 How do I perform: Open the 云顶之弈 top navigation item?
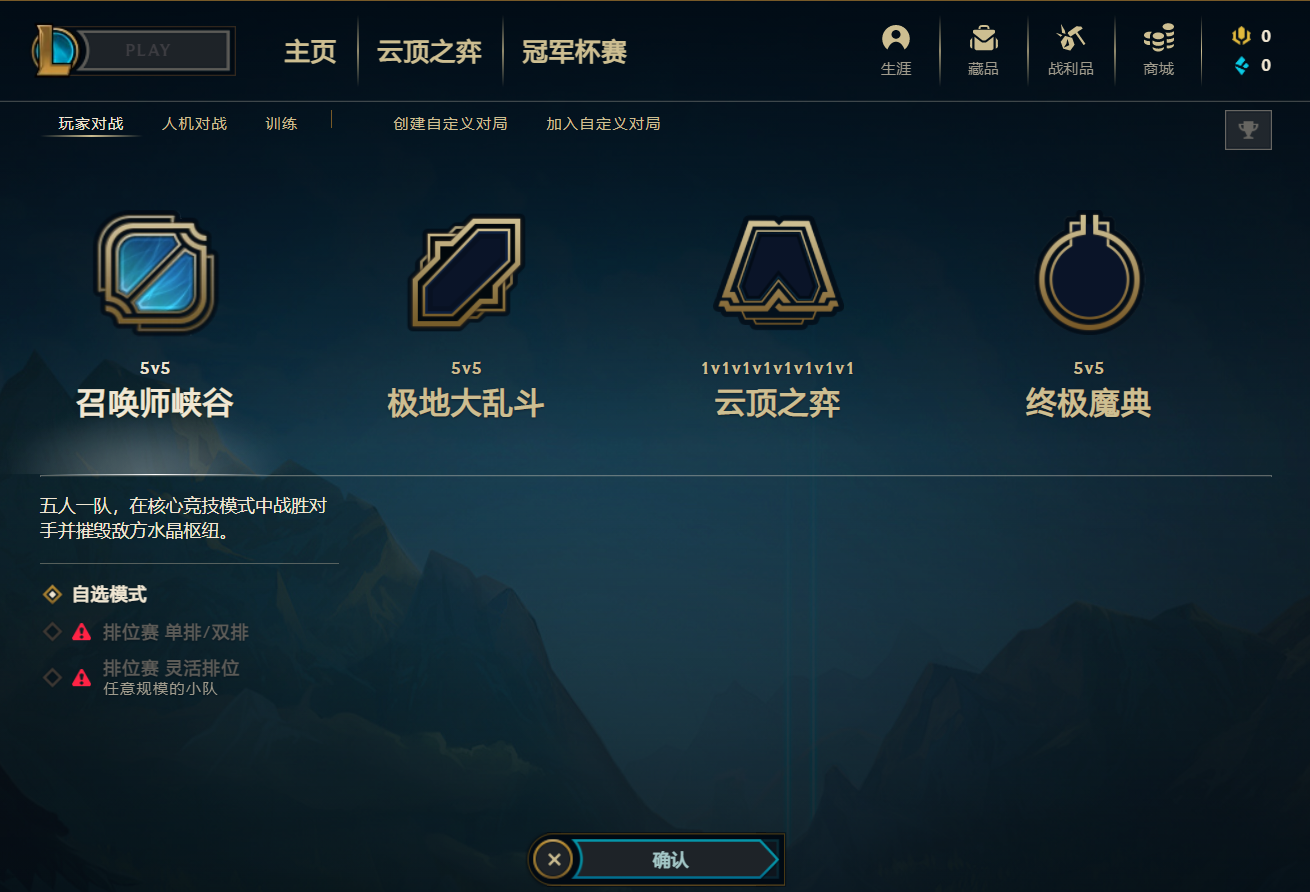point(430,52)
